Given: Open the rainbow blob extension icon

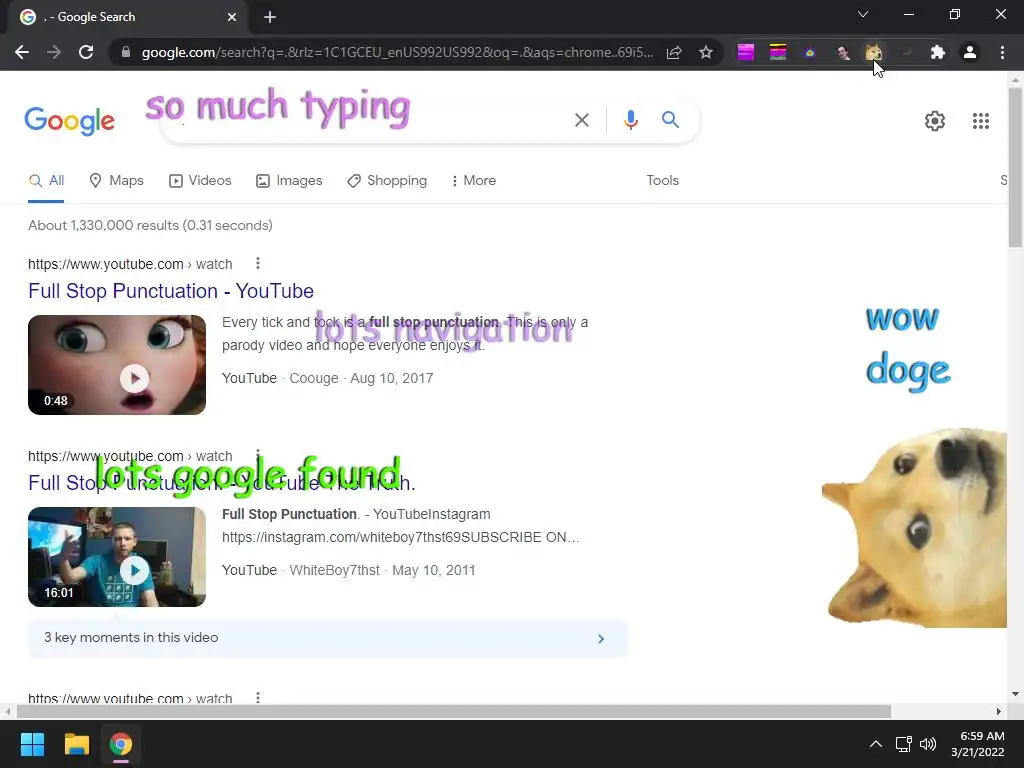Looking at the screenshot, I should pyautogui.click(x=810, y=52).
